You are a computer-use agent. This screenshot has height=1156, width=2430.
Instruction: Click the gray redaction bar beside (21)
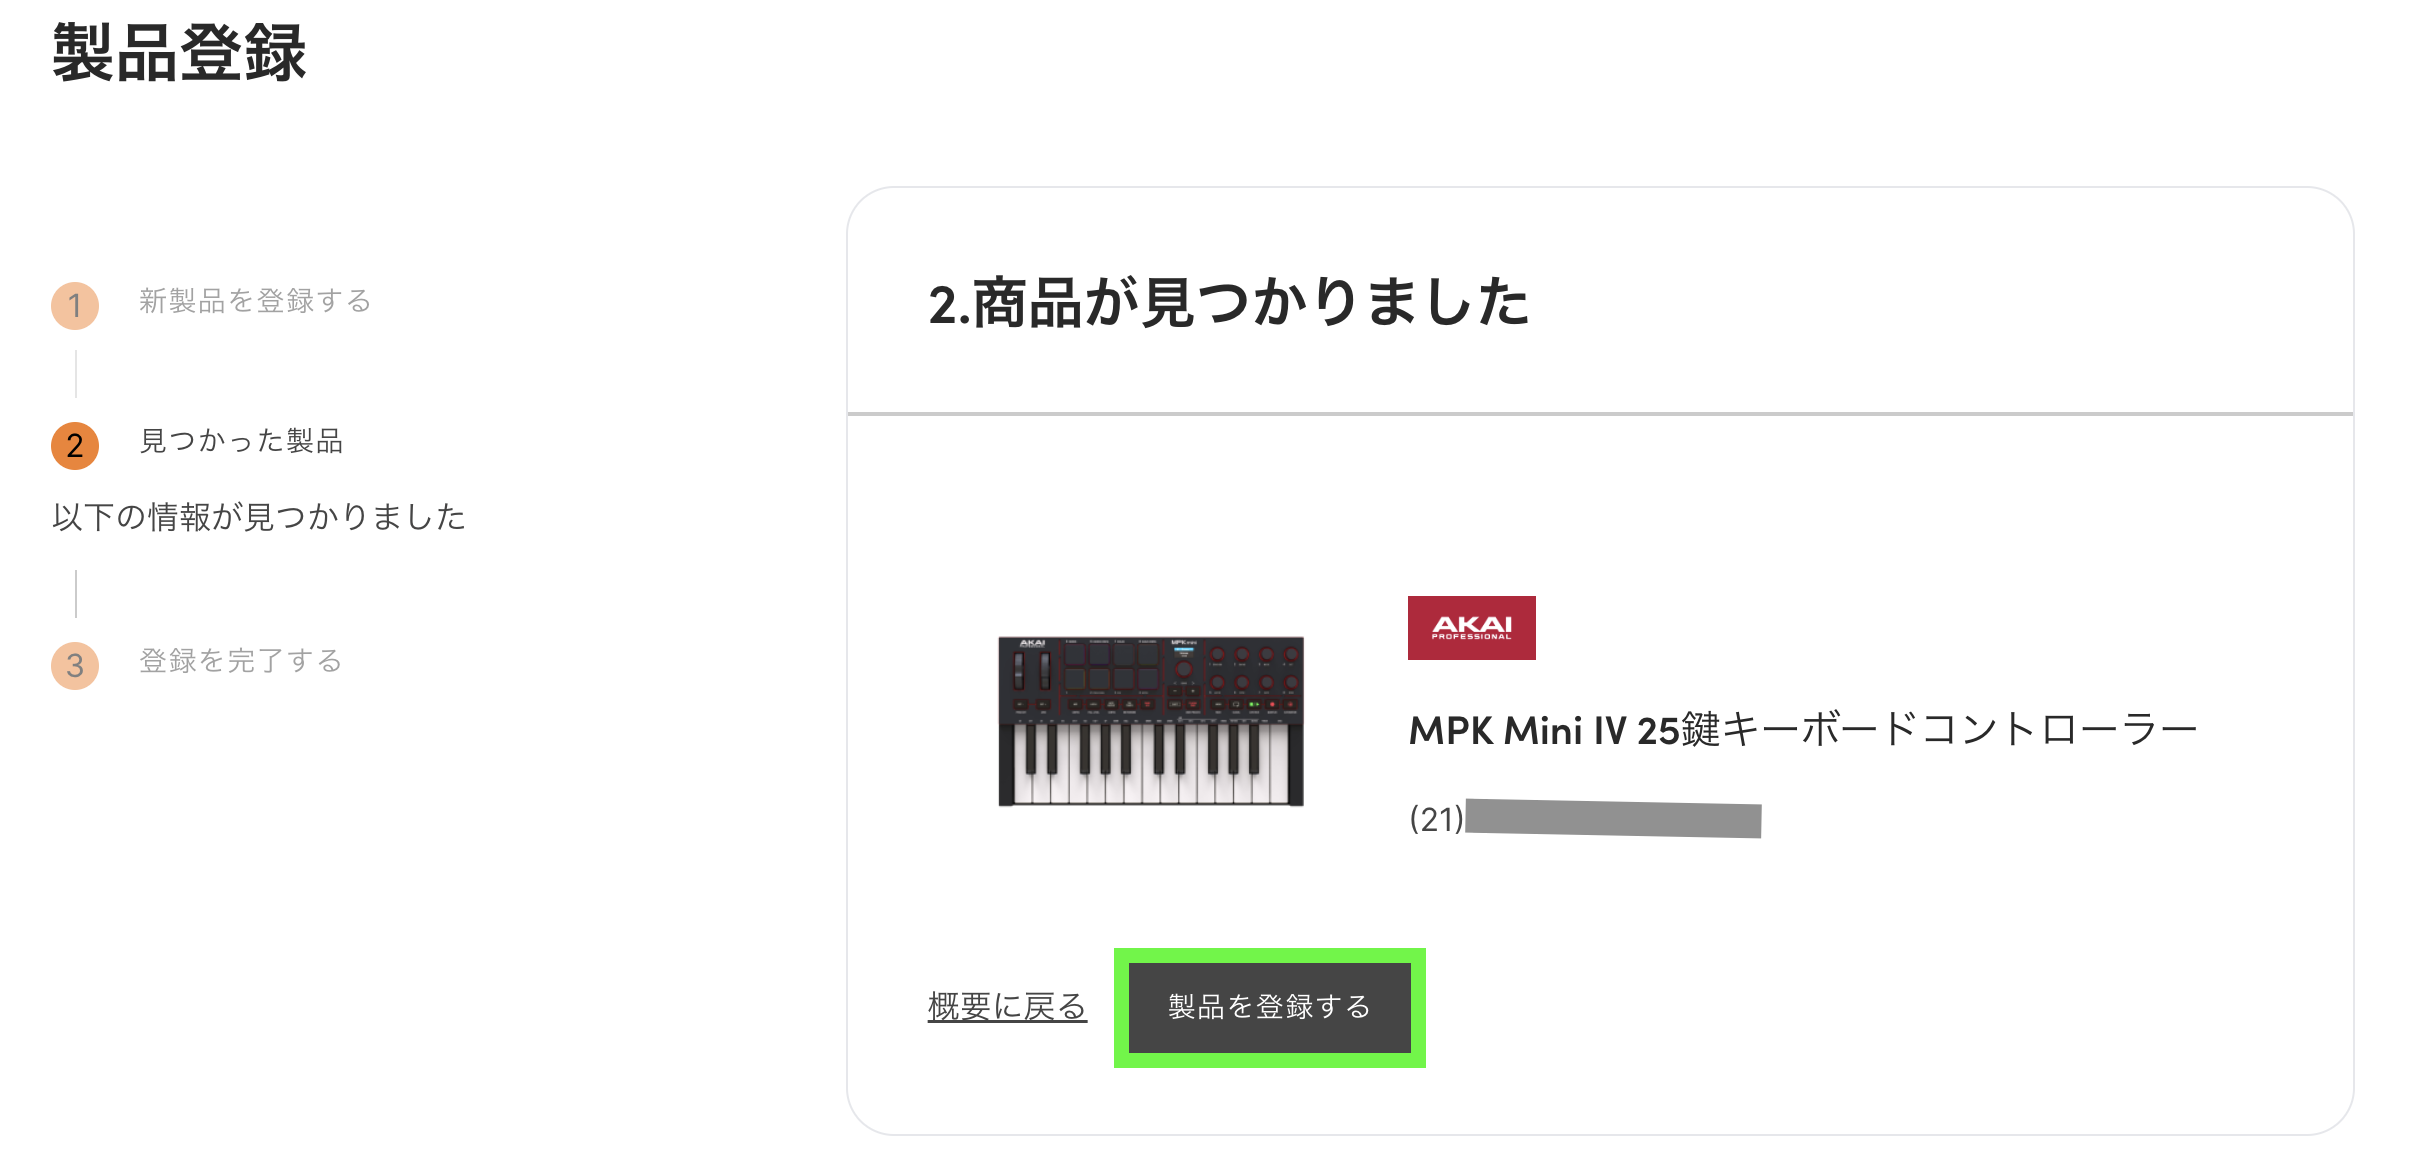(1613, 819)
